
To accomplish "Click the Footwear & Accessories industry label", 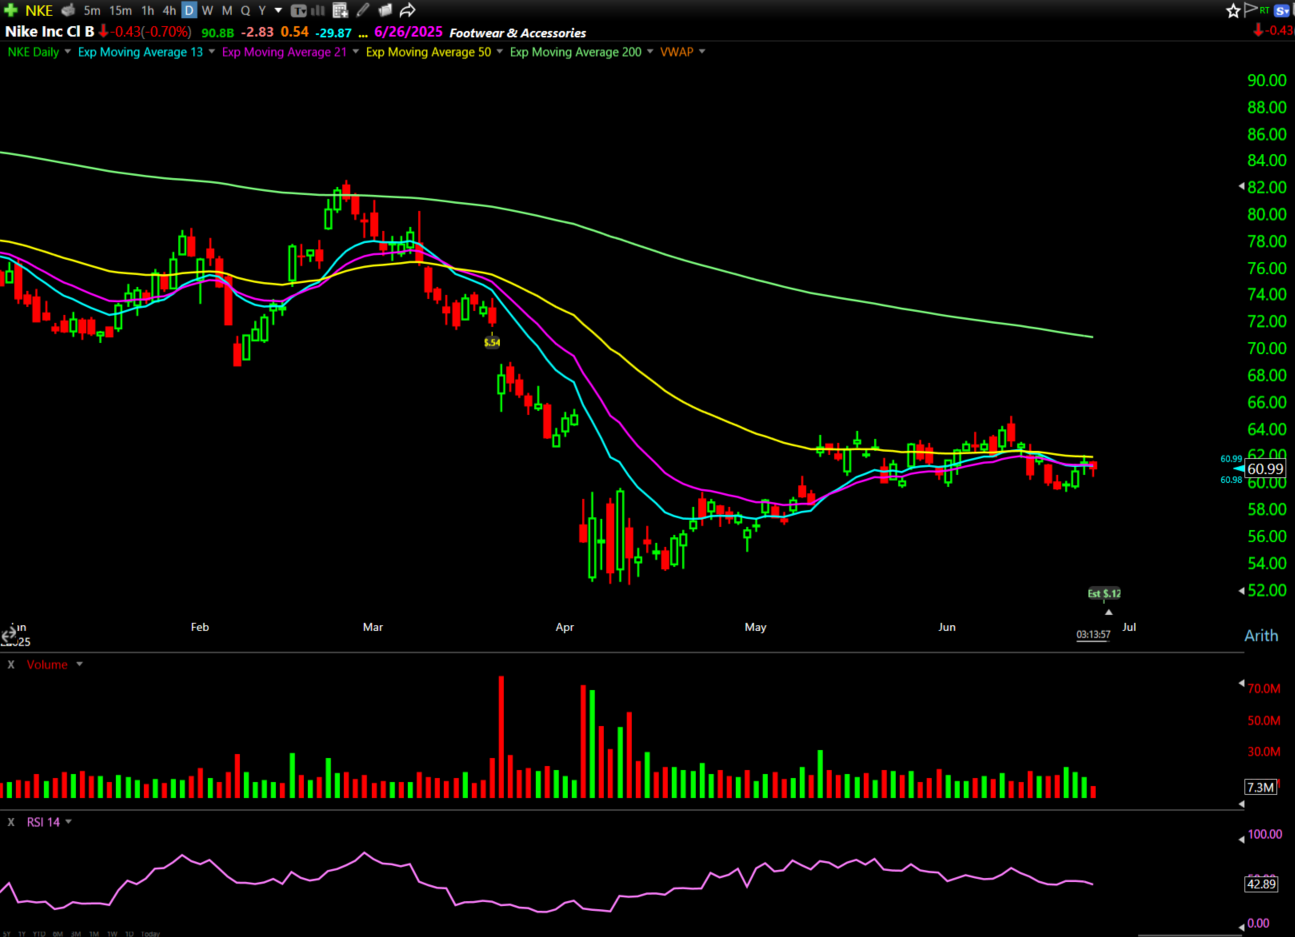I will 518,33.
